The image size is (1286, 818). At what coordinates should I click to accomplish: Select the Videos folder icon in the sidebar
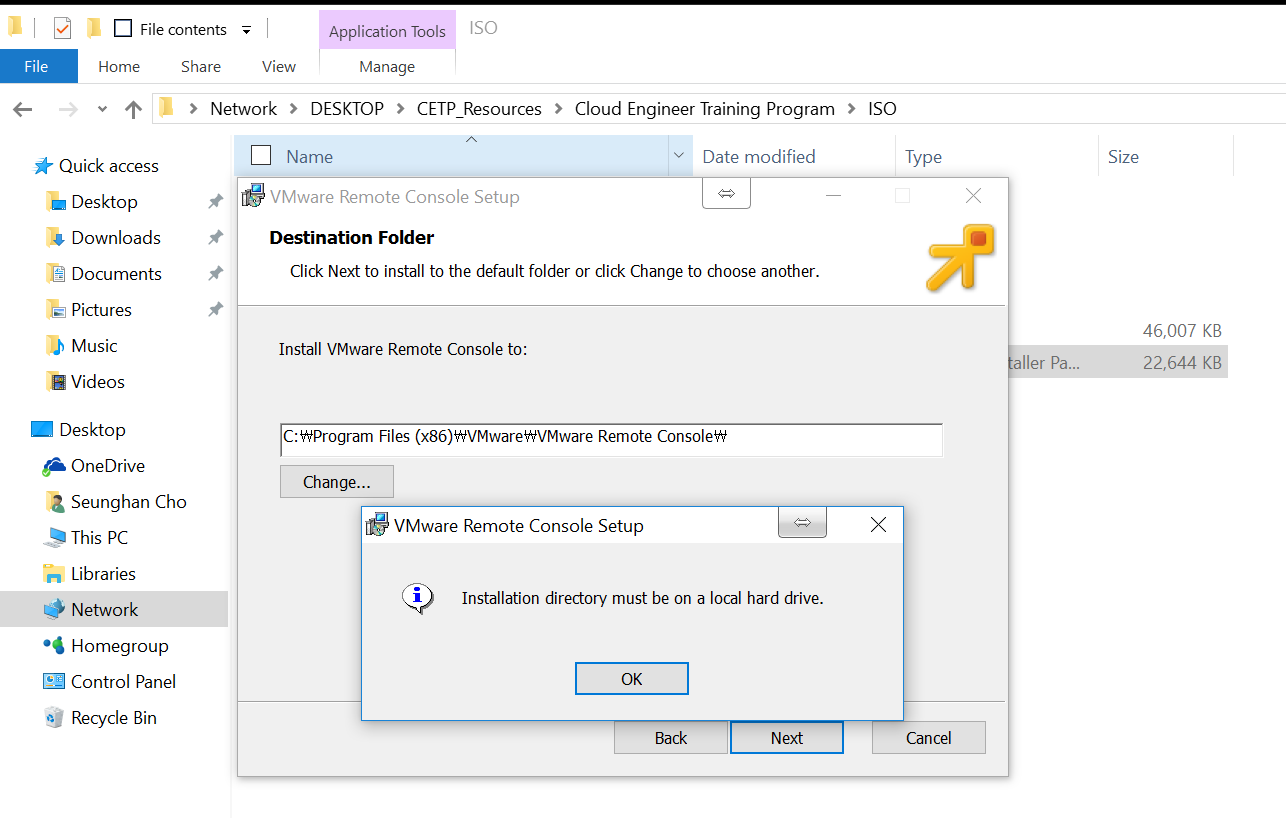coord(55,382)
